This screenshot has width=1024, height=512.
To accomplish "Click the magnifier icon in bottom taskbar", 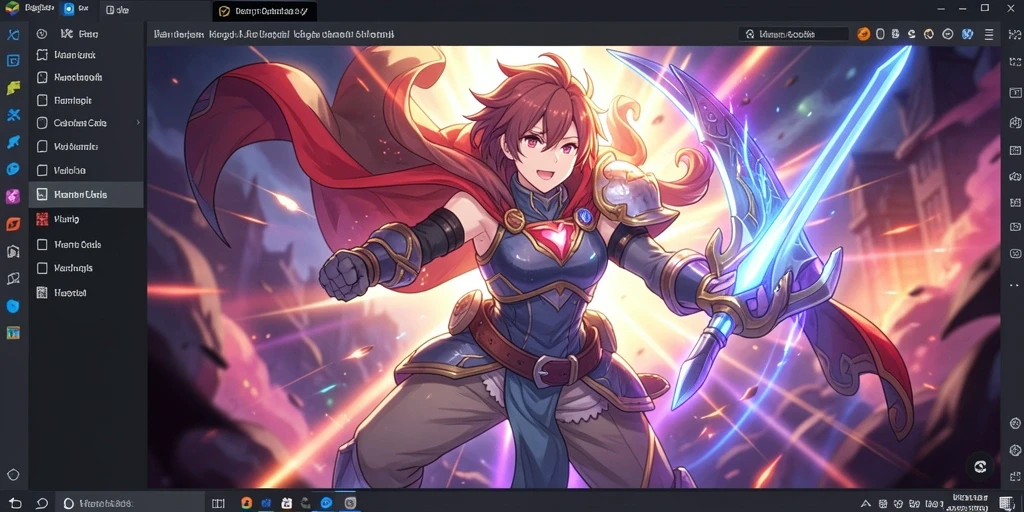I will [x=42, y=504].
